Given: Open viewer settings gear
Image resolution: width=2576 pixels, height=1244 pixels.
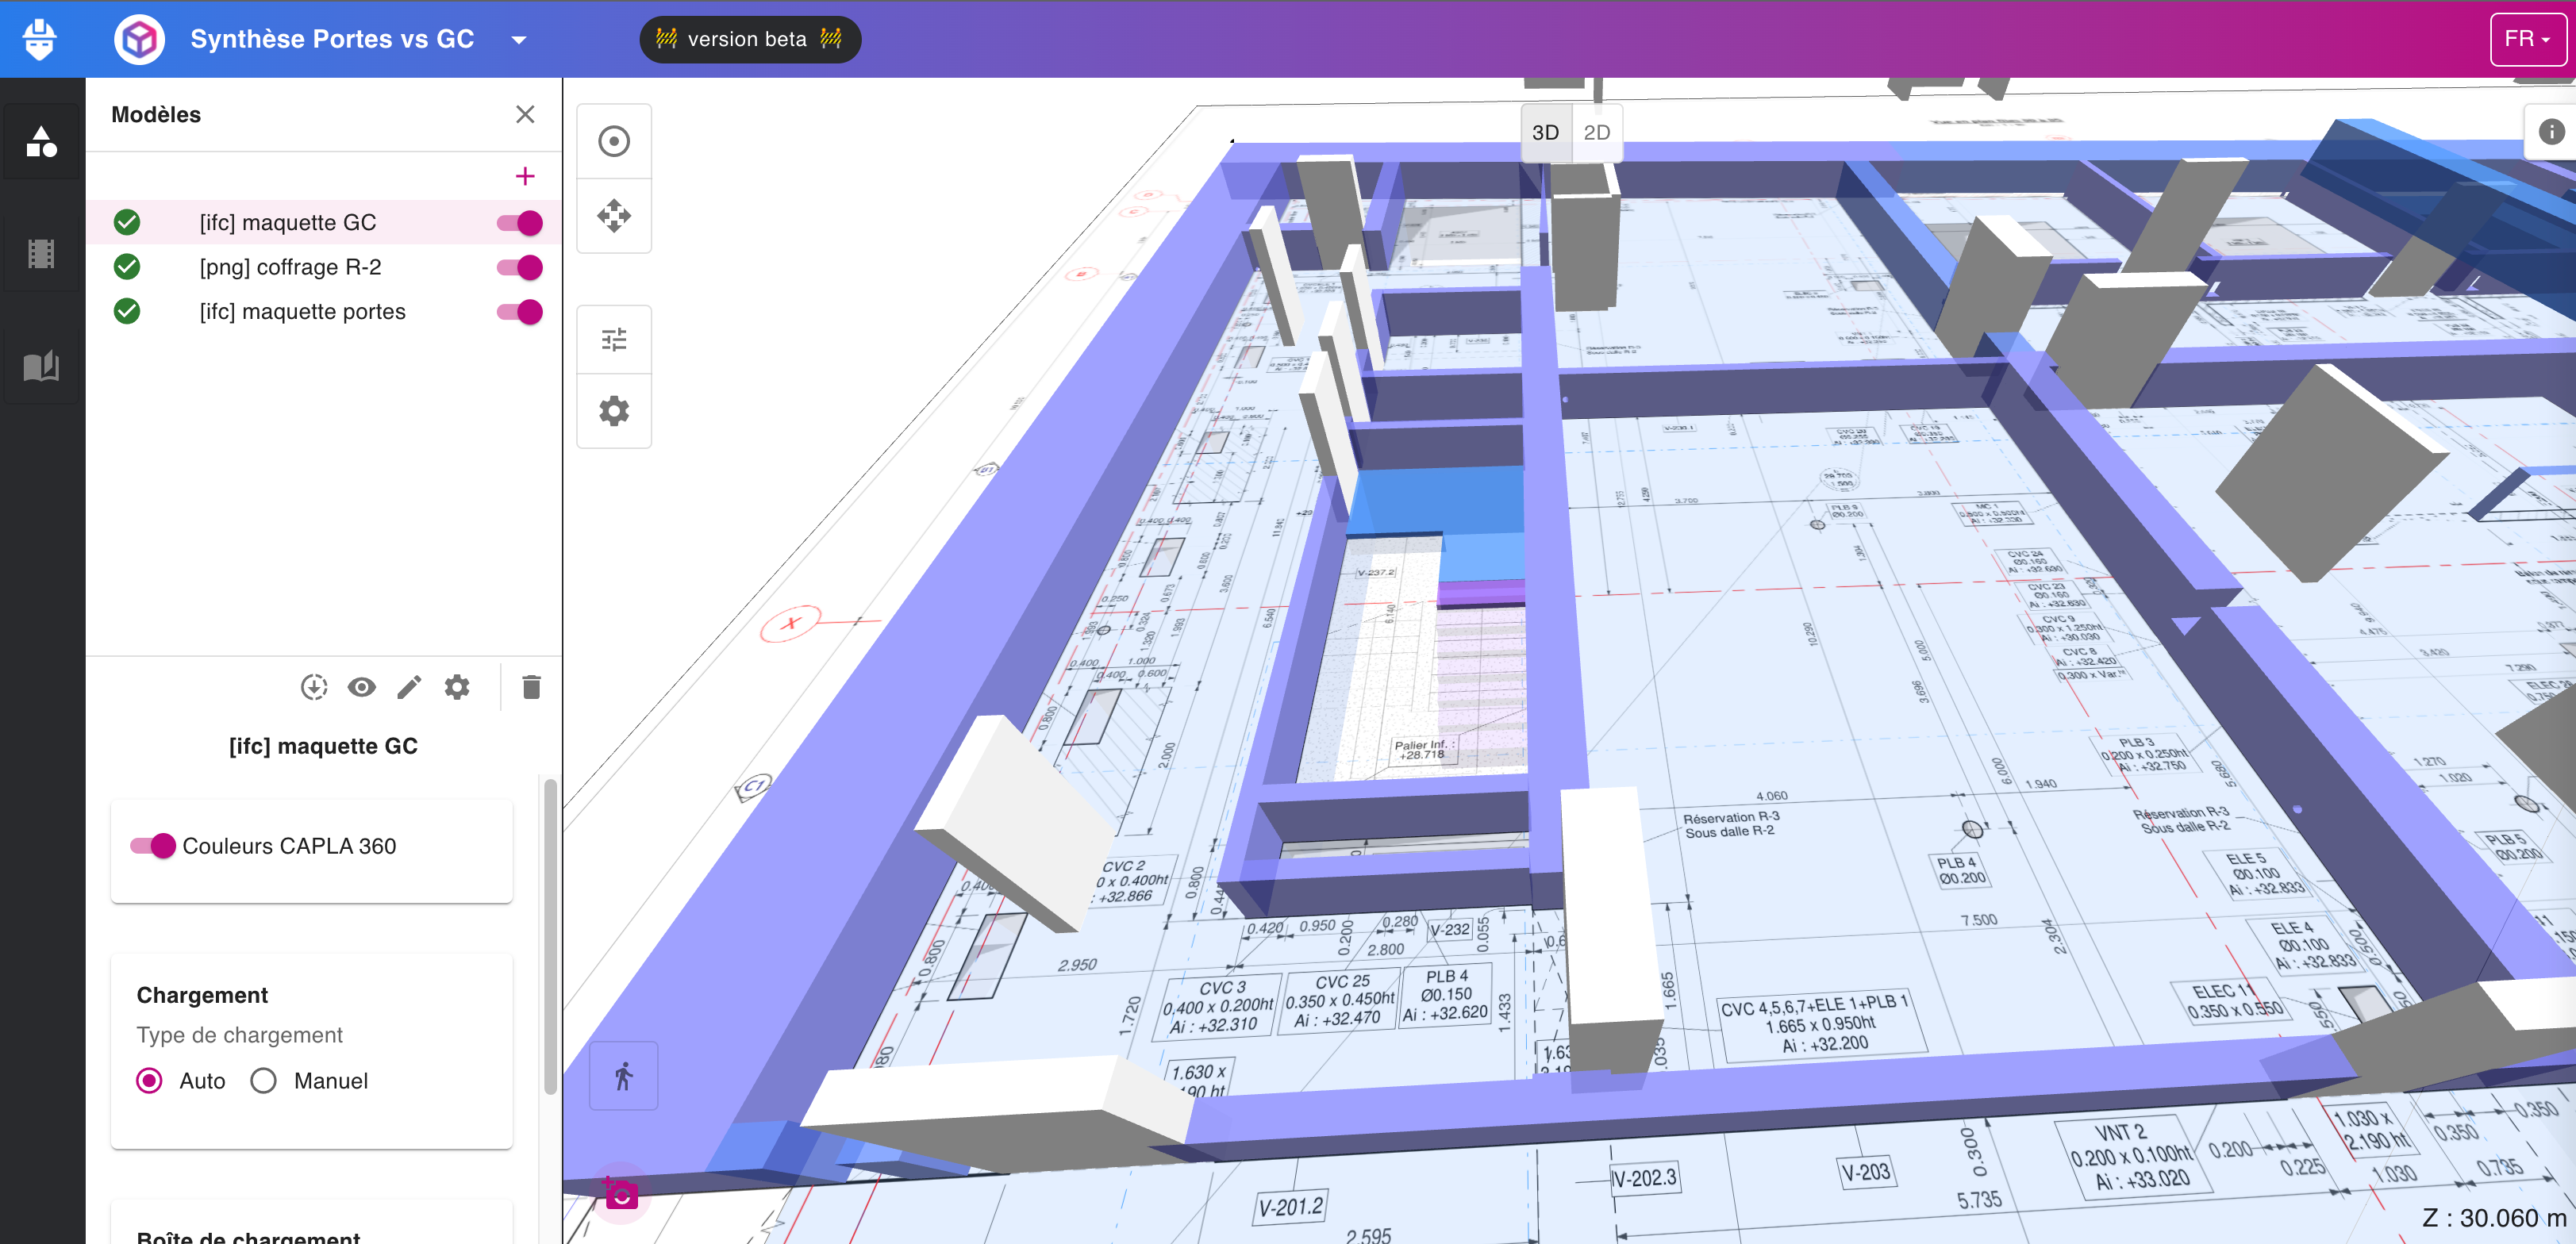Looking at the screenshot, I should pos(614,411).
